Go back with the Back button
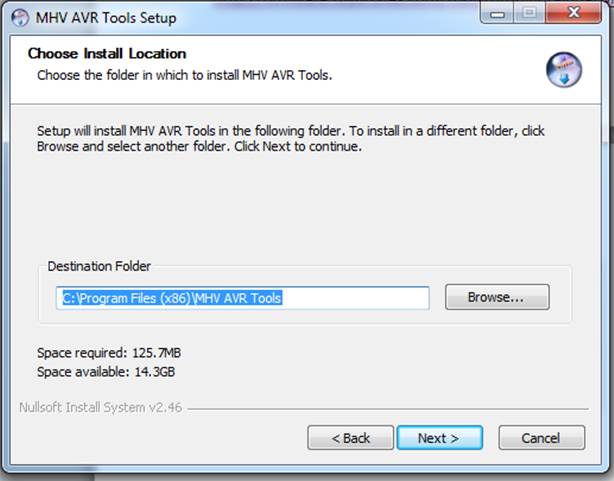This screenshot has height=481, width=614. tap(350, 438)
